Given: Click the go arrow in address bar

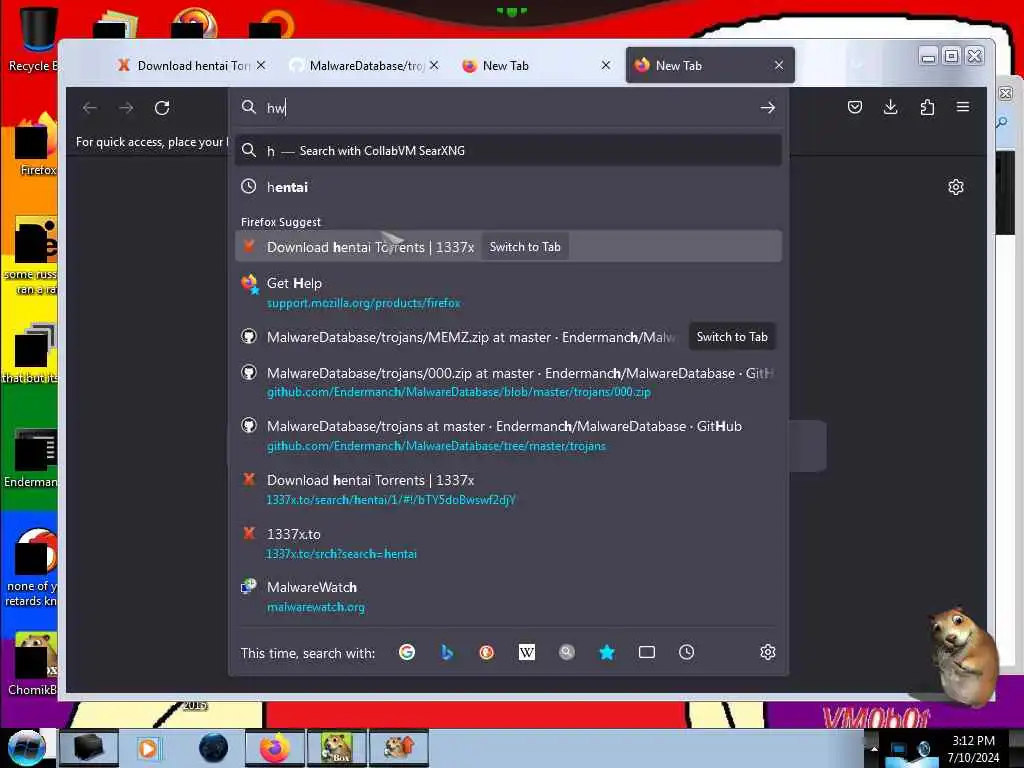Looking at the screenshot, I should [767, 108].
